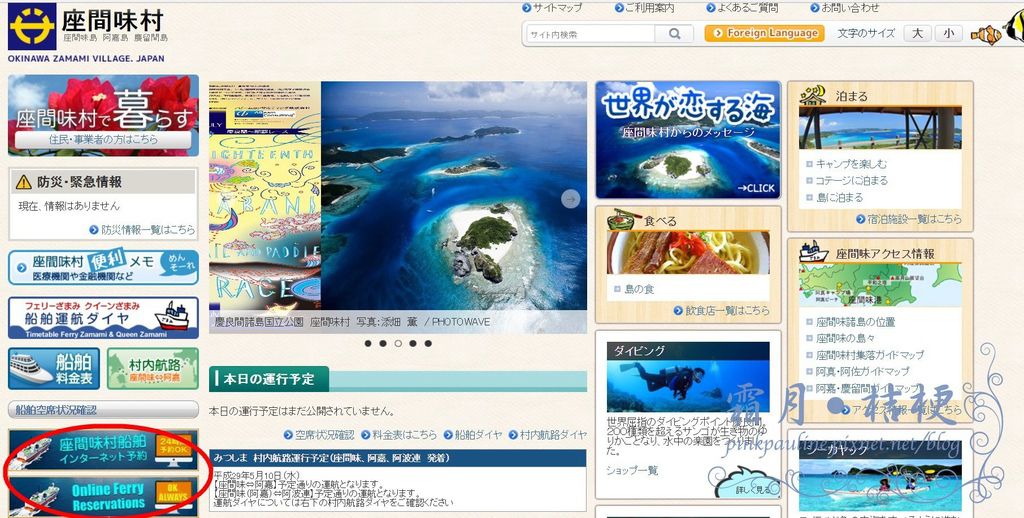Viewport: 1024px width, 518px height.
Task: Open the 船舶運航ダイヤ timetable banner
Action: coord(103,318)
